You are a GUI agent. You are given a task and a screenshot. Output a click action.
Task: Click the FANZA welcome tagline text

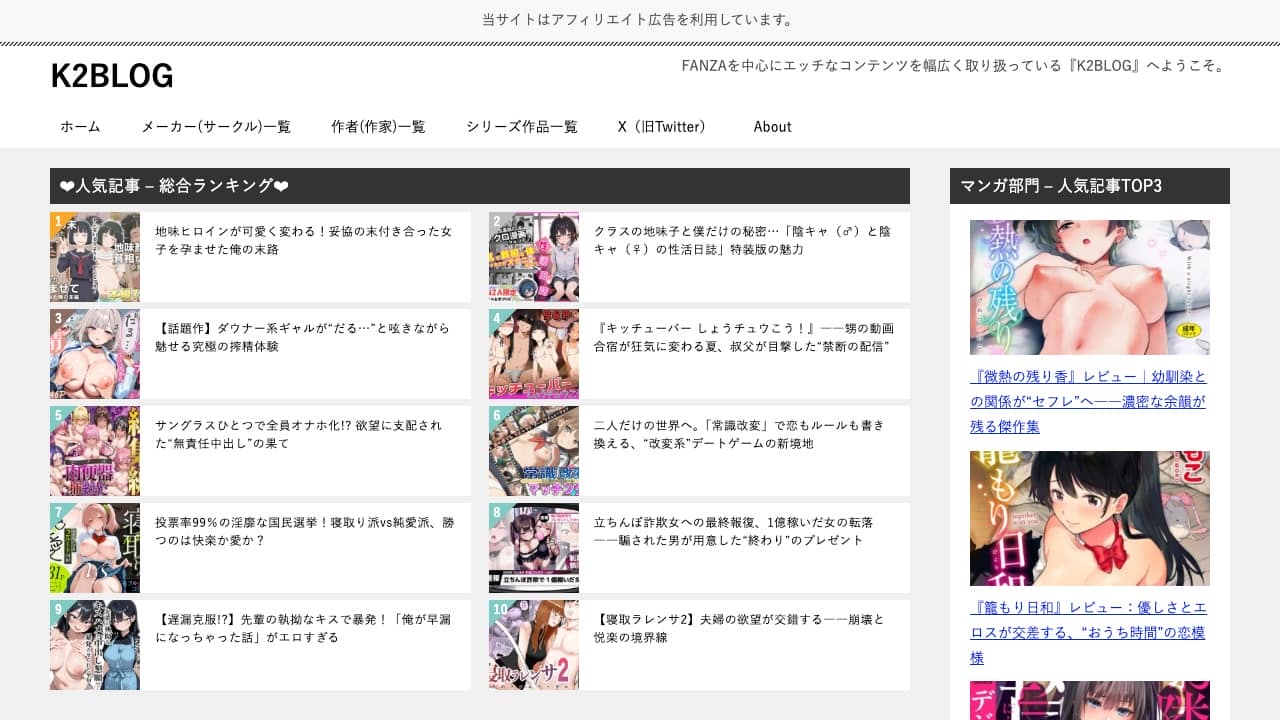[953, 66]
